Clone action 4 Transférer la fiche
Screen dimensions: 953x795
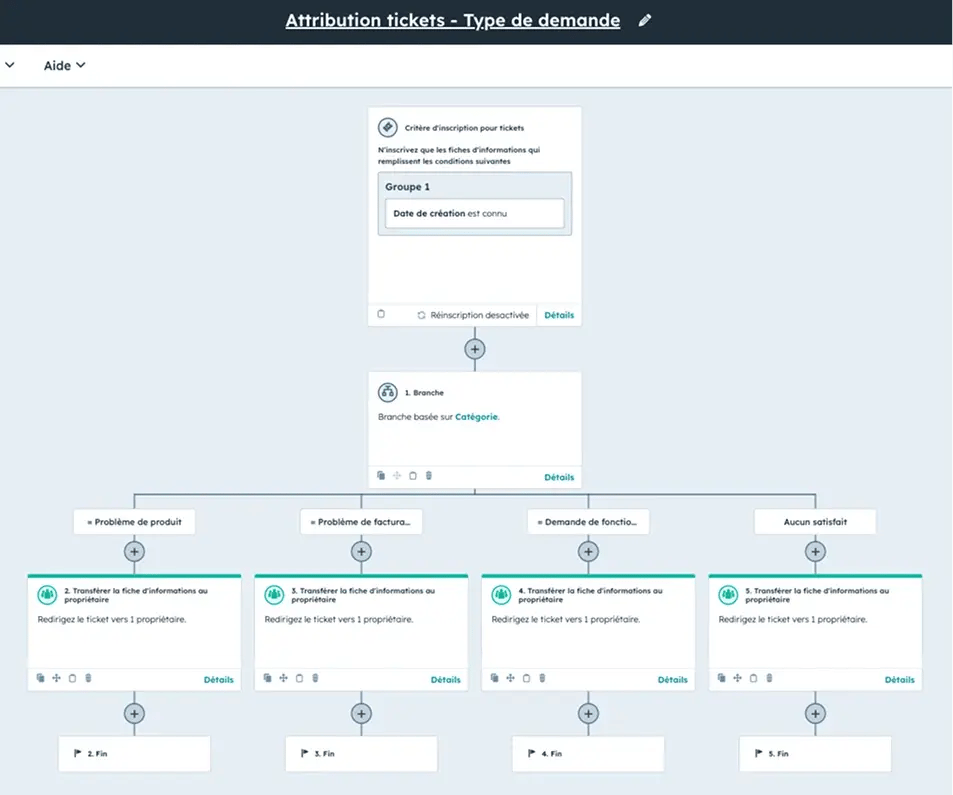coord(495,678)
